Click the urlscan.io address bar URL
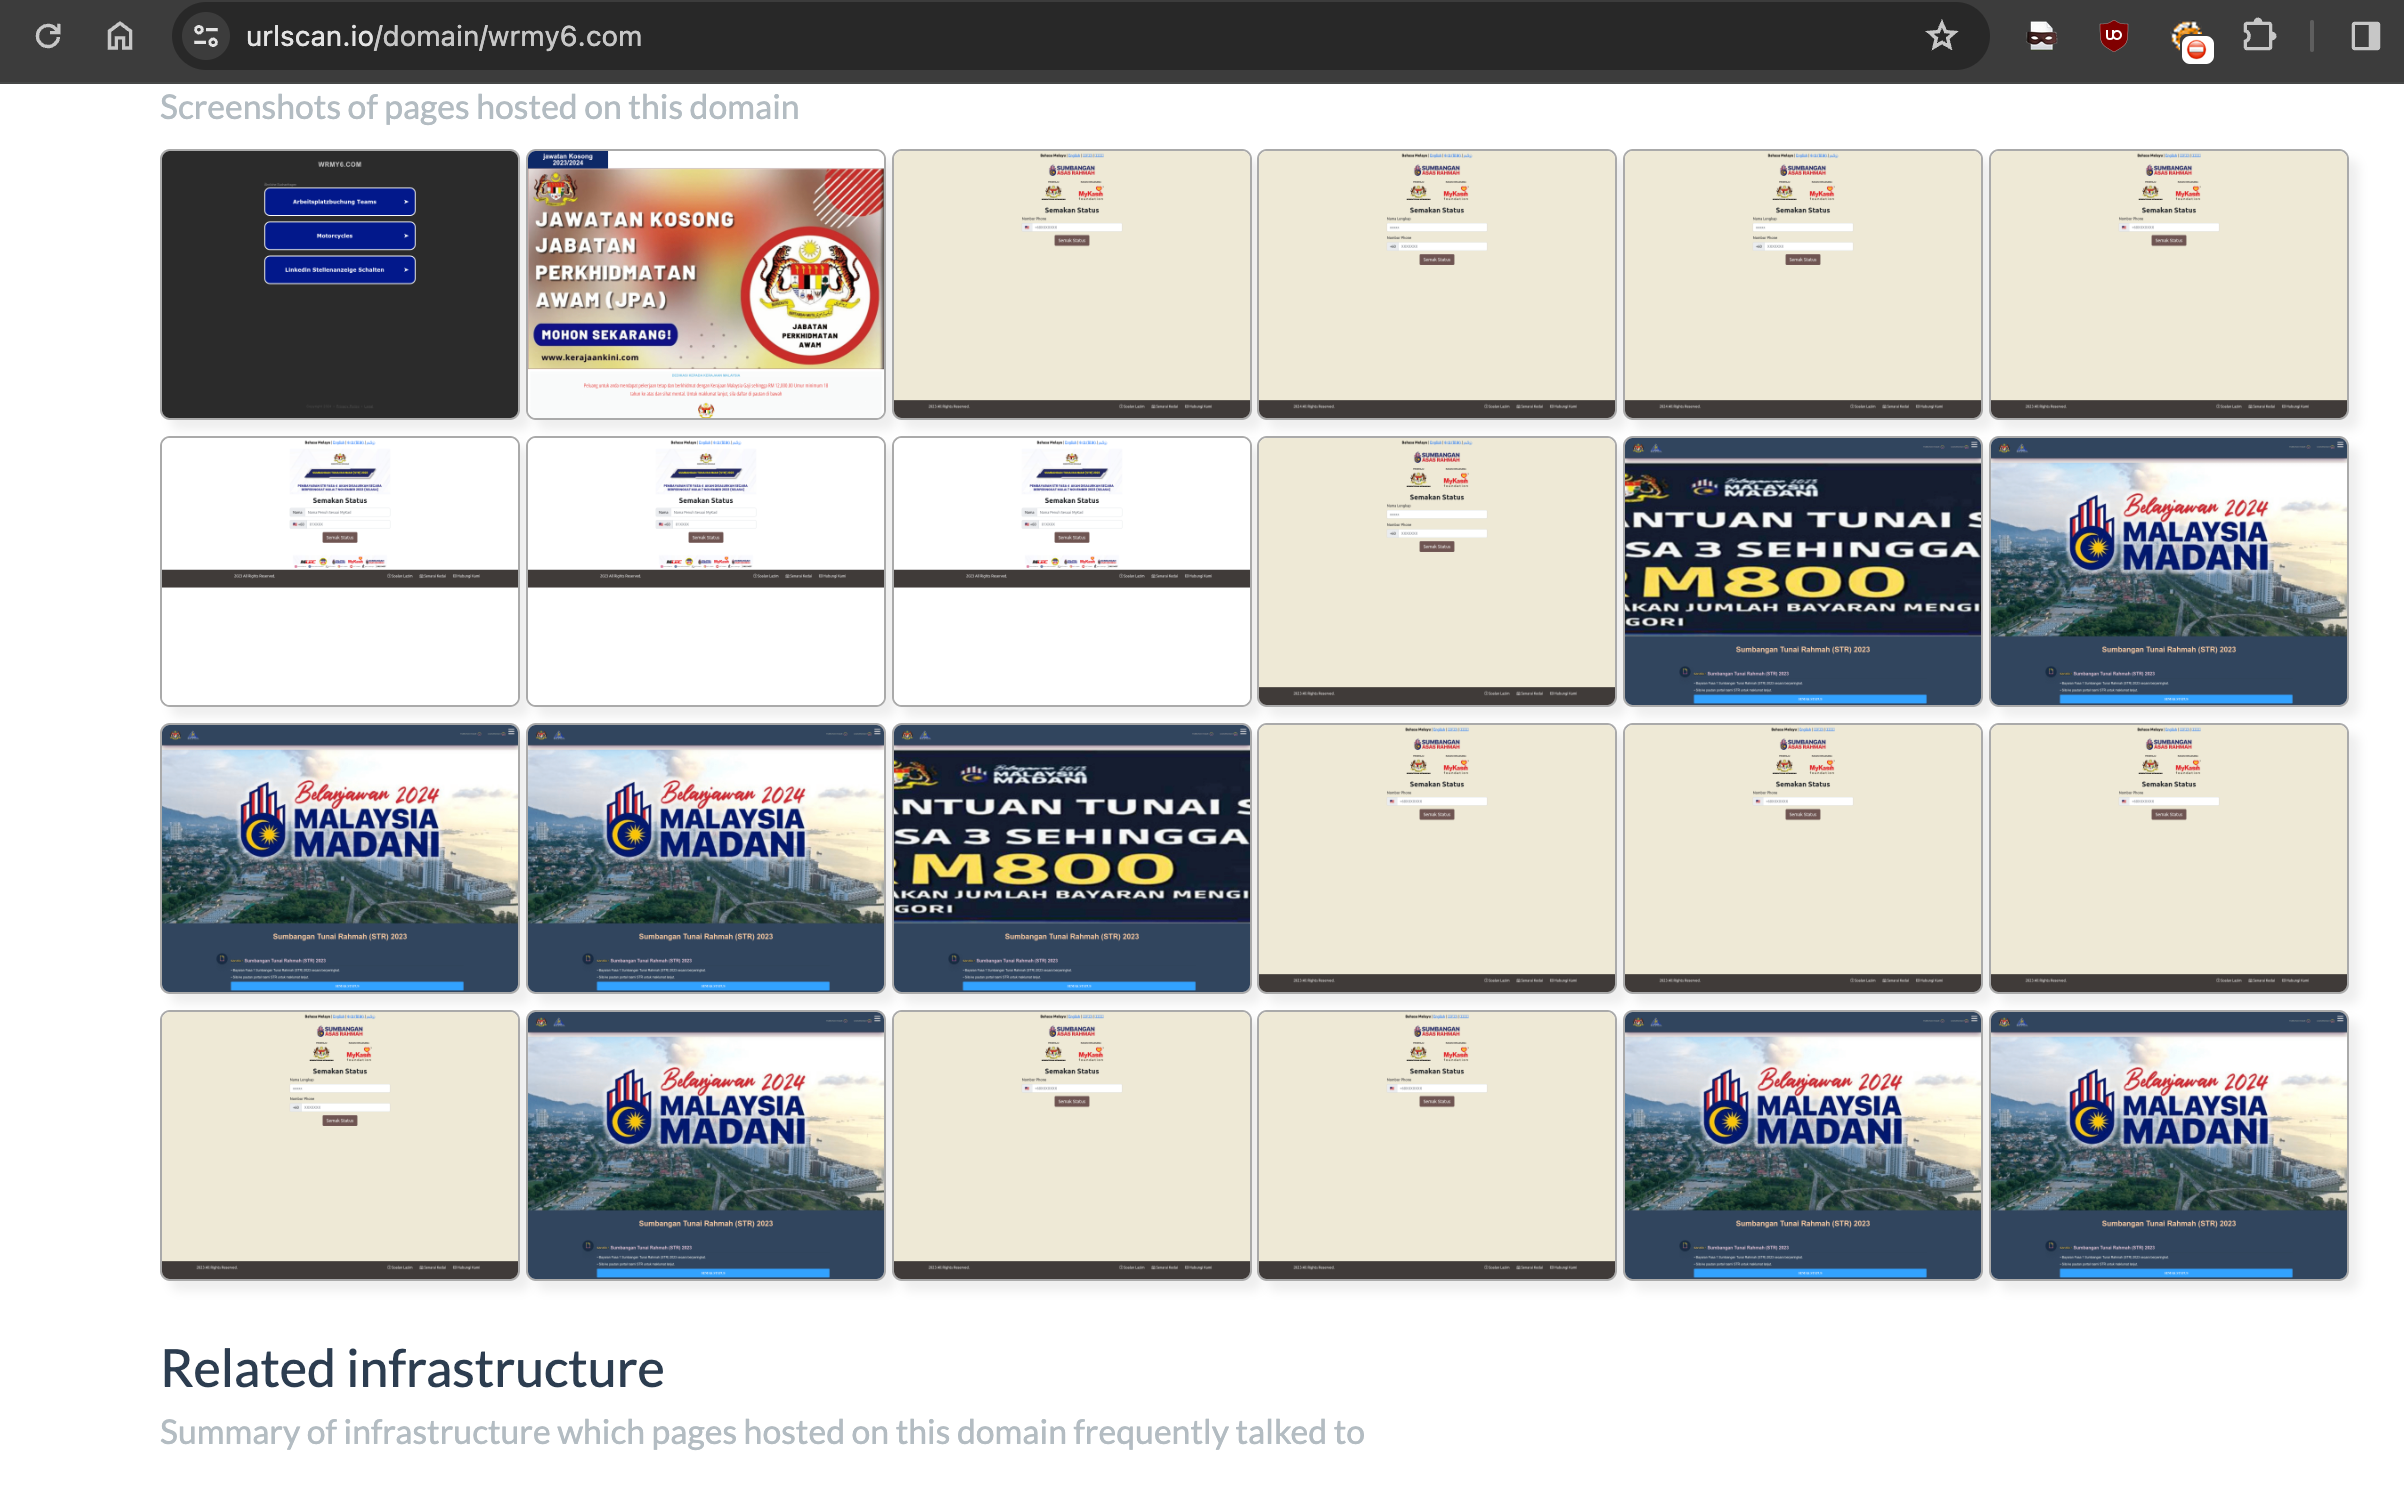2404x1486 pixels. [x=444, y=37]
